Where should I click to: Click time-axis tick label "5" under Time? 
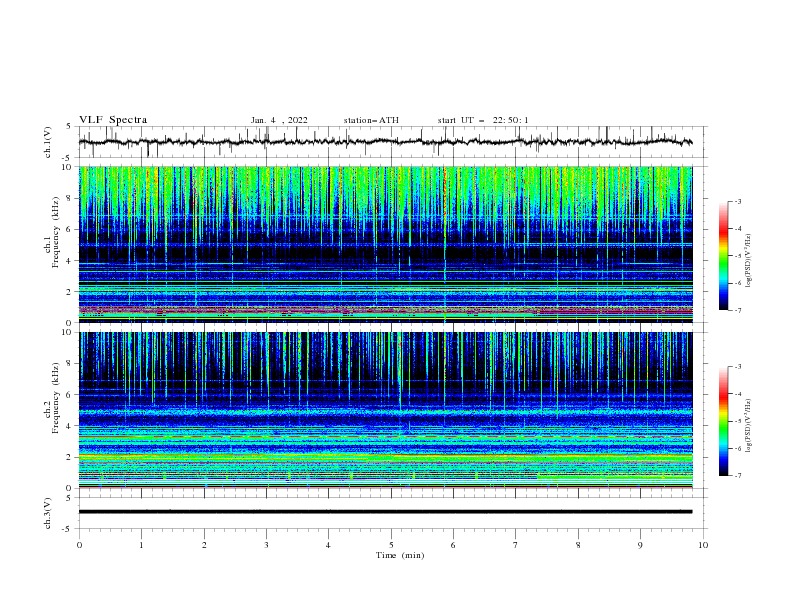tap(391, 545)
